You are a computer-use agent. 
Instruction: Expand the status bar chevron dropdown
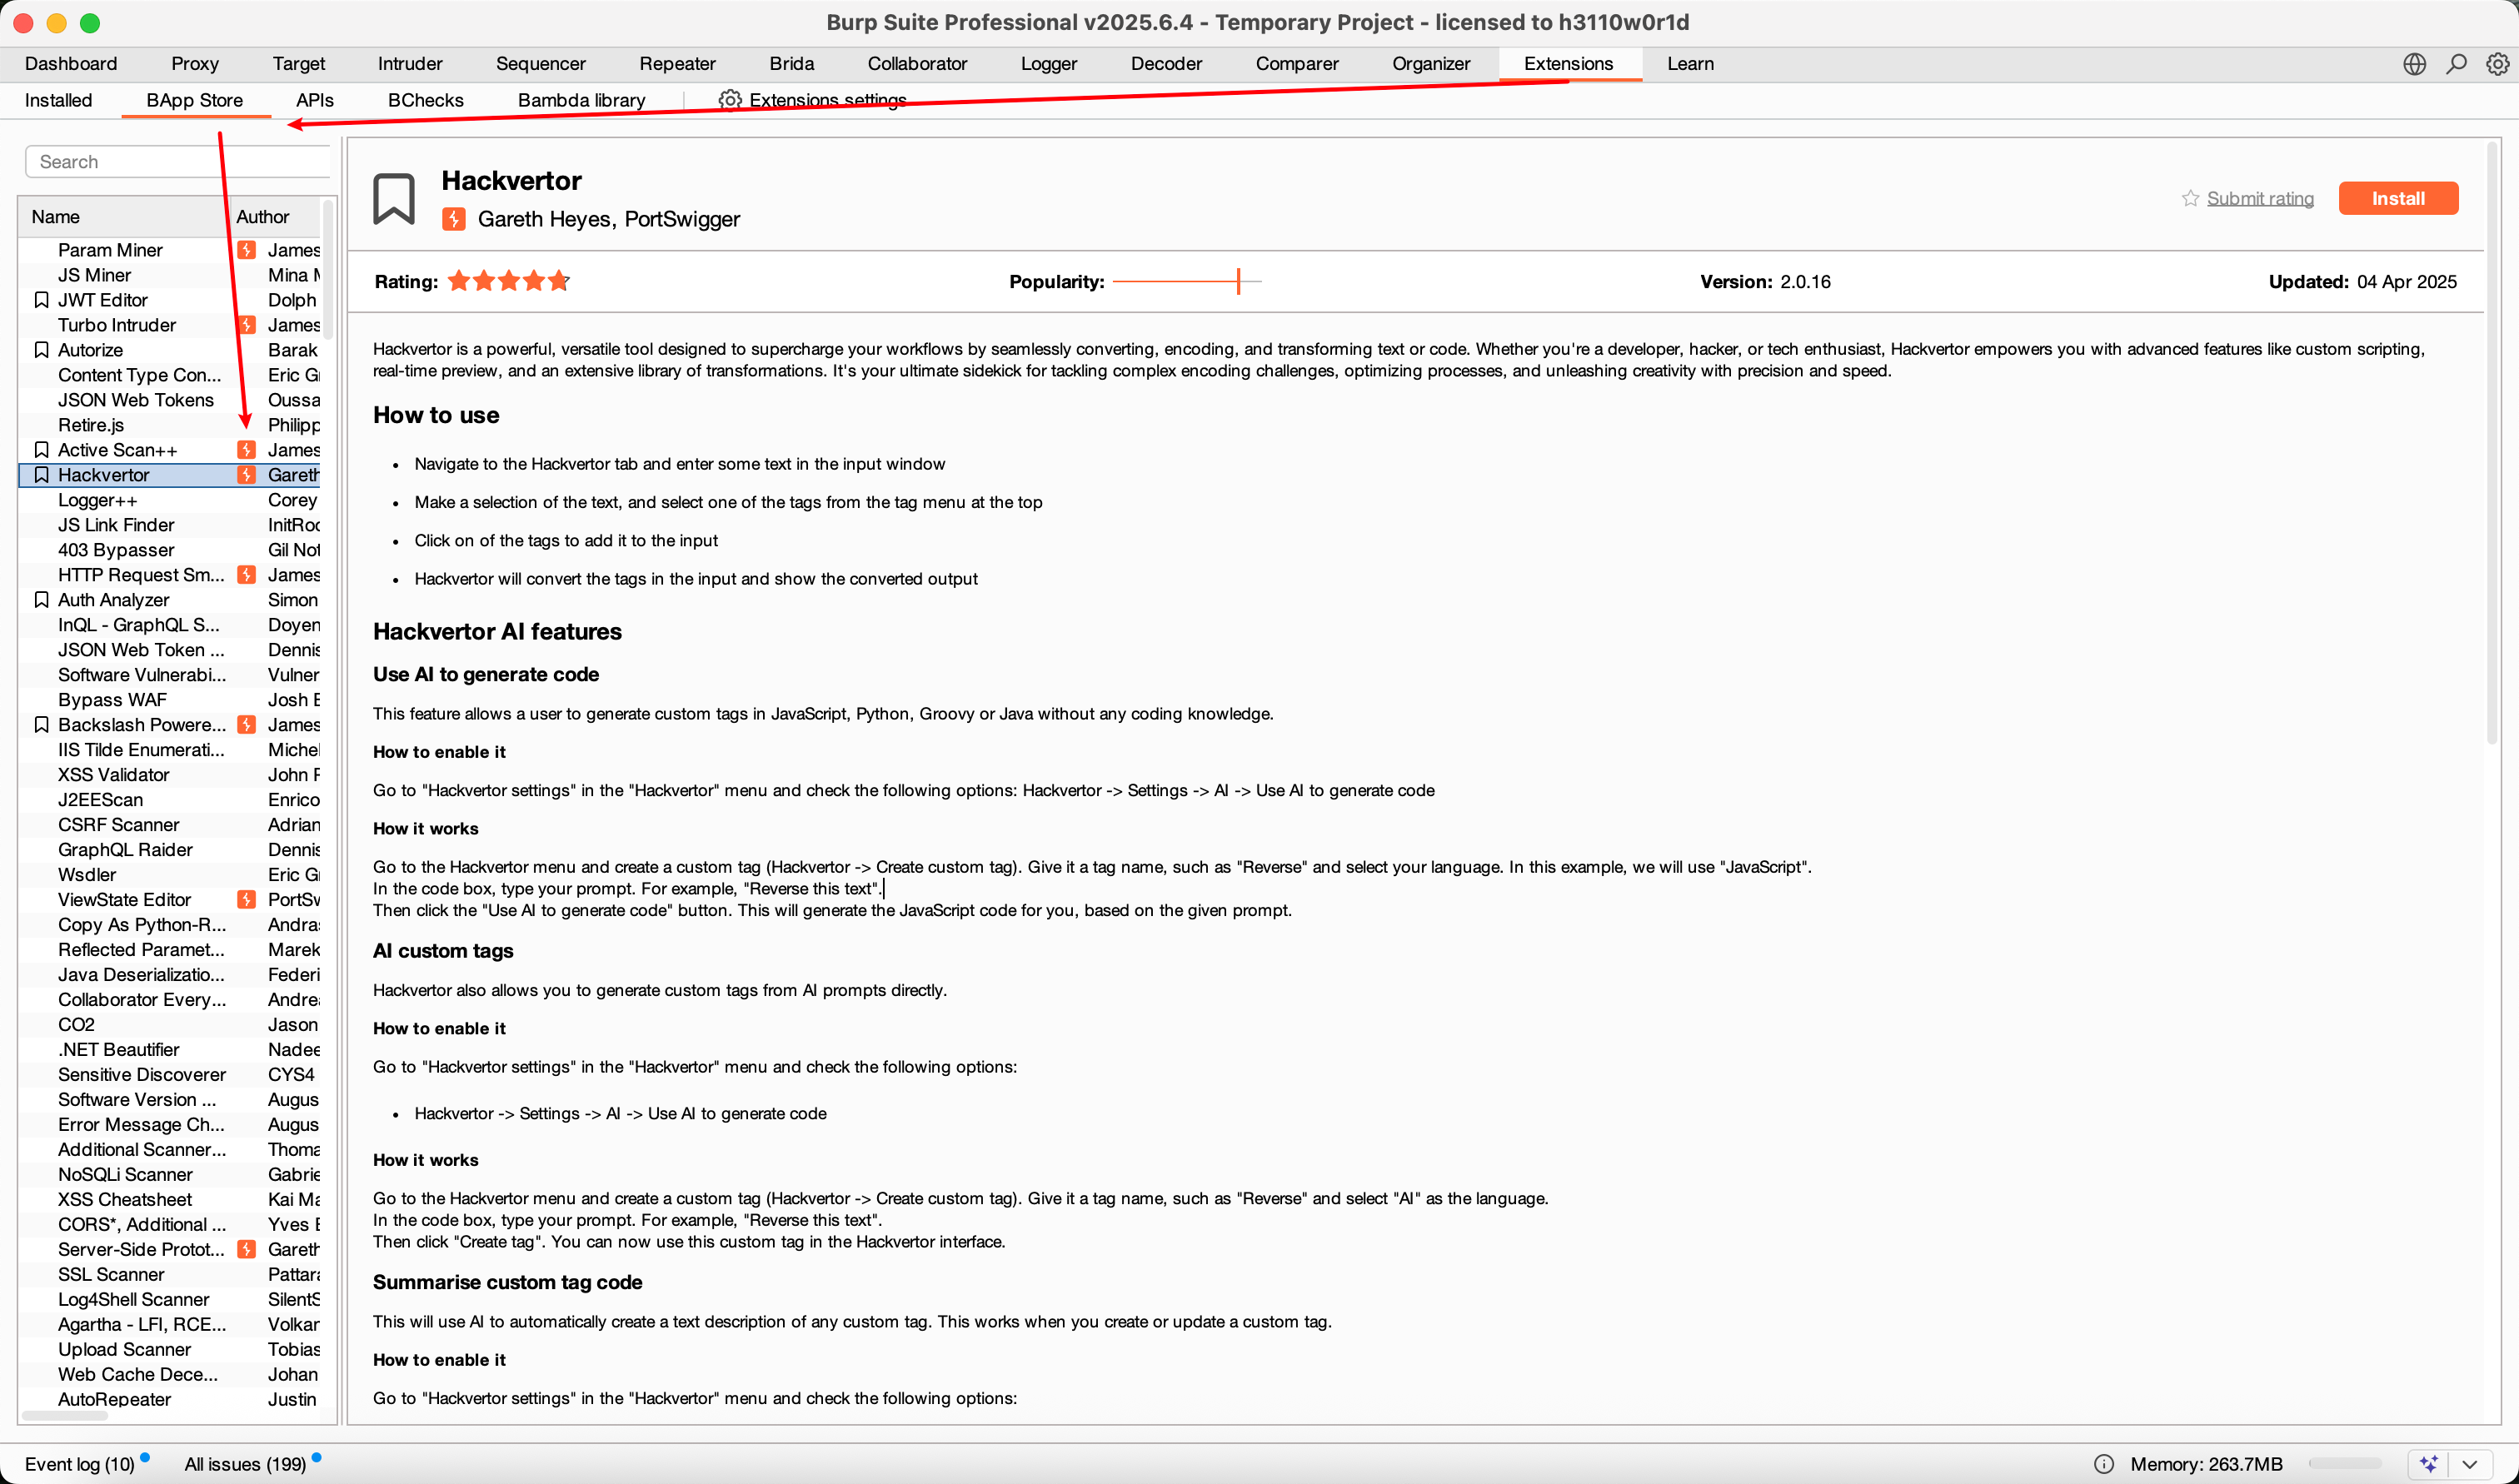(2469, 1464)
